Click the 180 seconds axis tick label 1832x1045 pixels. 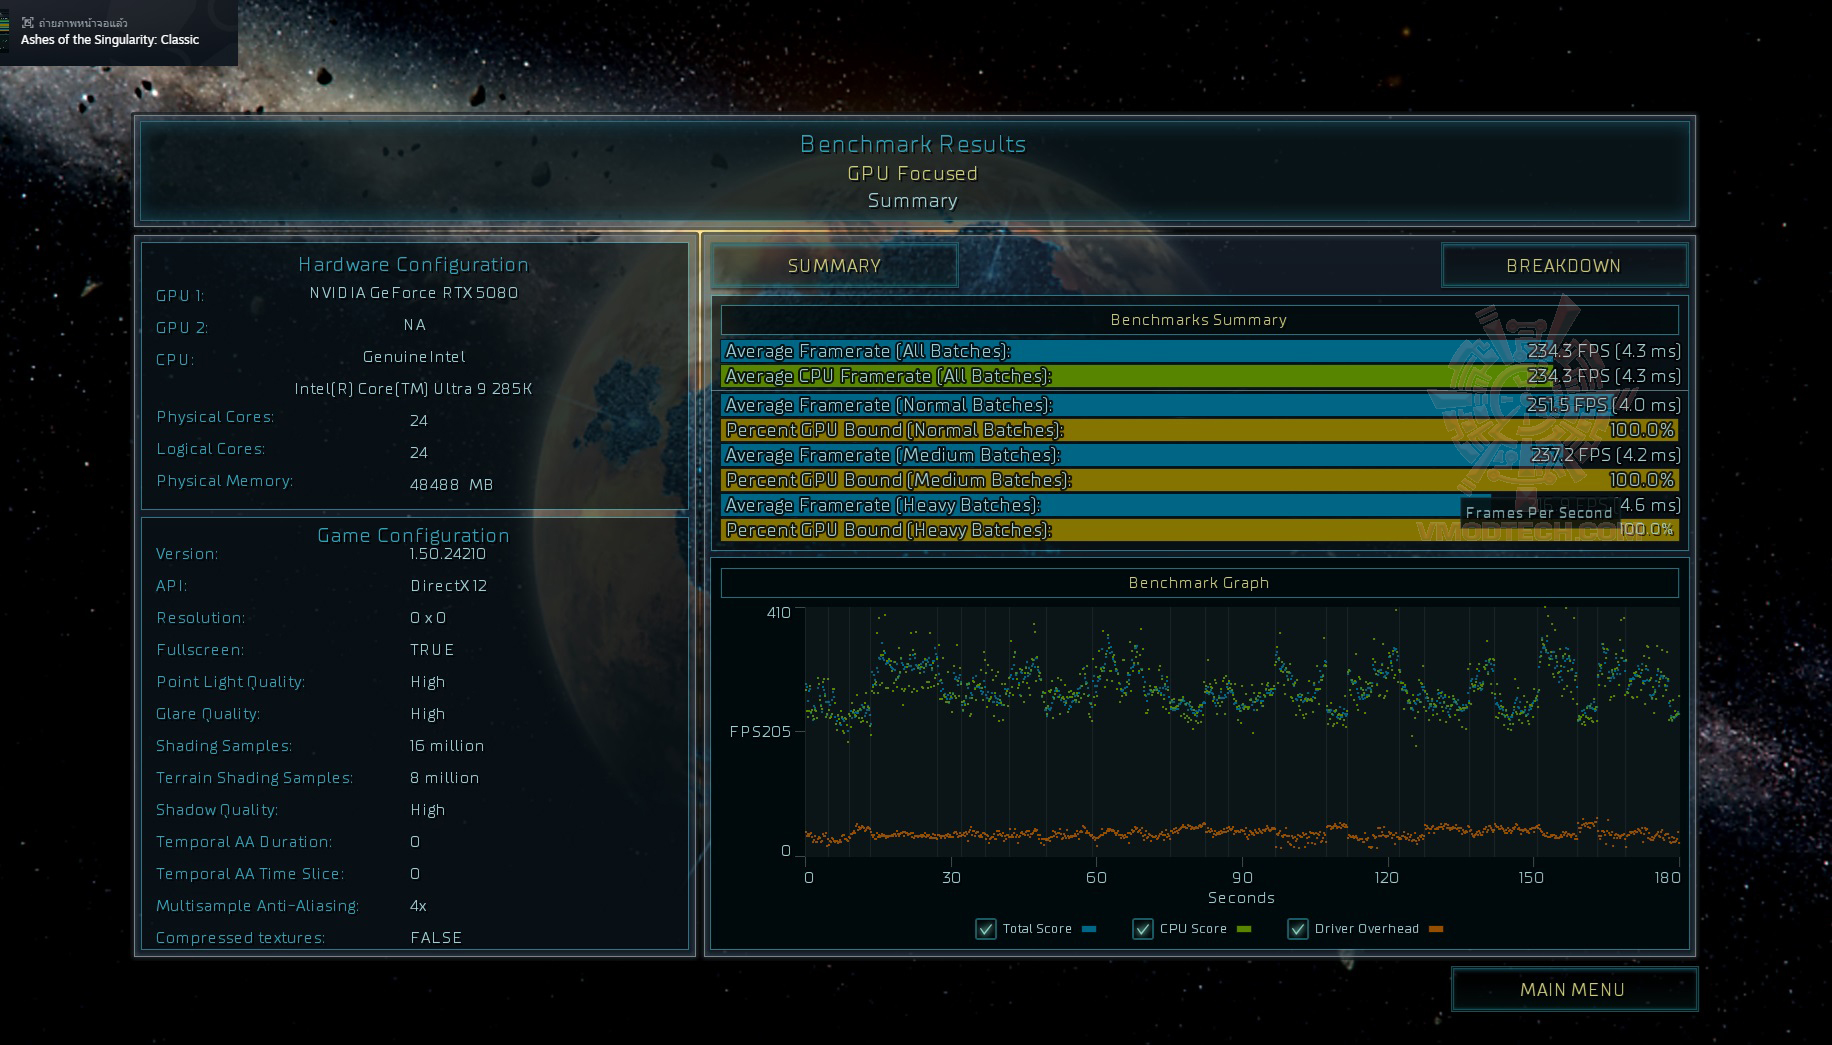(x=1668, y=878)
